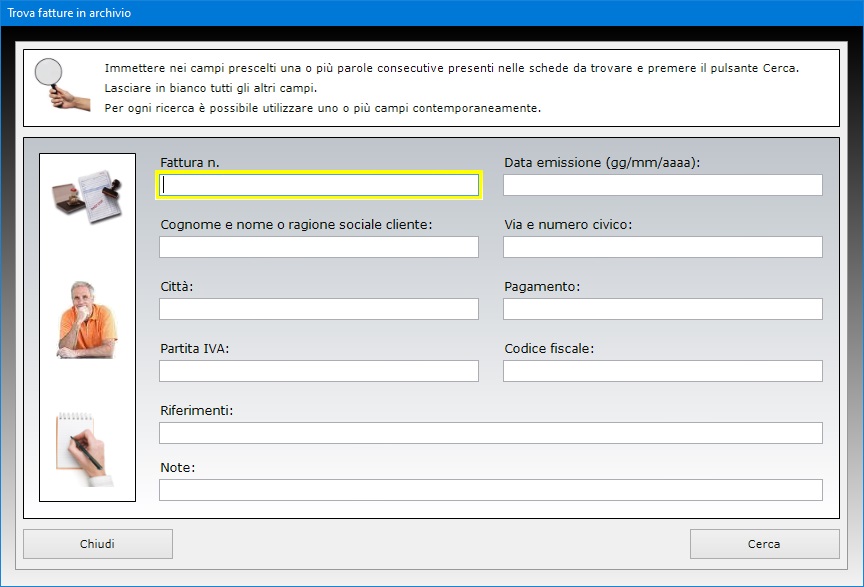Click the magnifying glass search icon
Viewport: 864px width, 587px height.
point(61,84)
